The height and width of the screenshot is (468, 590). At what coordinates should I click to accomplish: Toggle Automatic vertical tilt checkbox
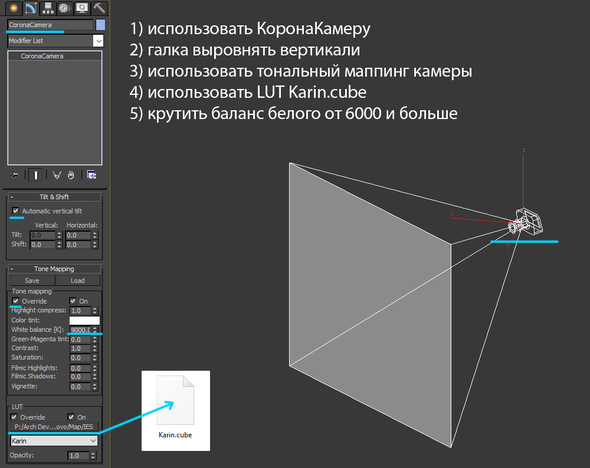[15, 211]
